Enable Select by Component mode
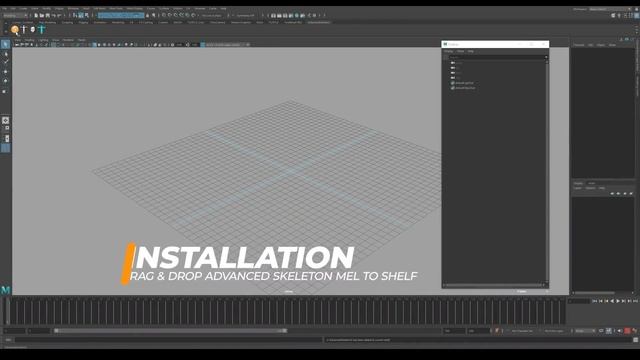Image resolution: width=640 pixels, height=360 pixels. click(87, 16)
